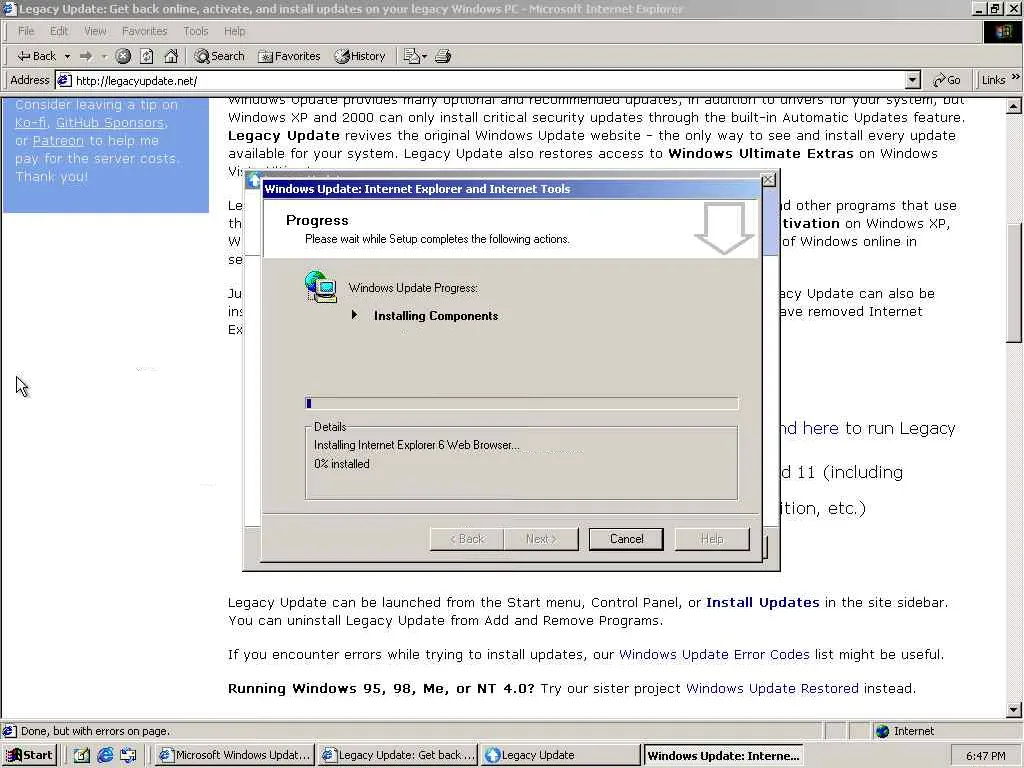Open the History toolbar button
This screenshot has height=768, width=1024.
point(360,56)
